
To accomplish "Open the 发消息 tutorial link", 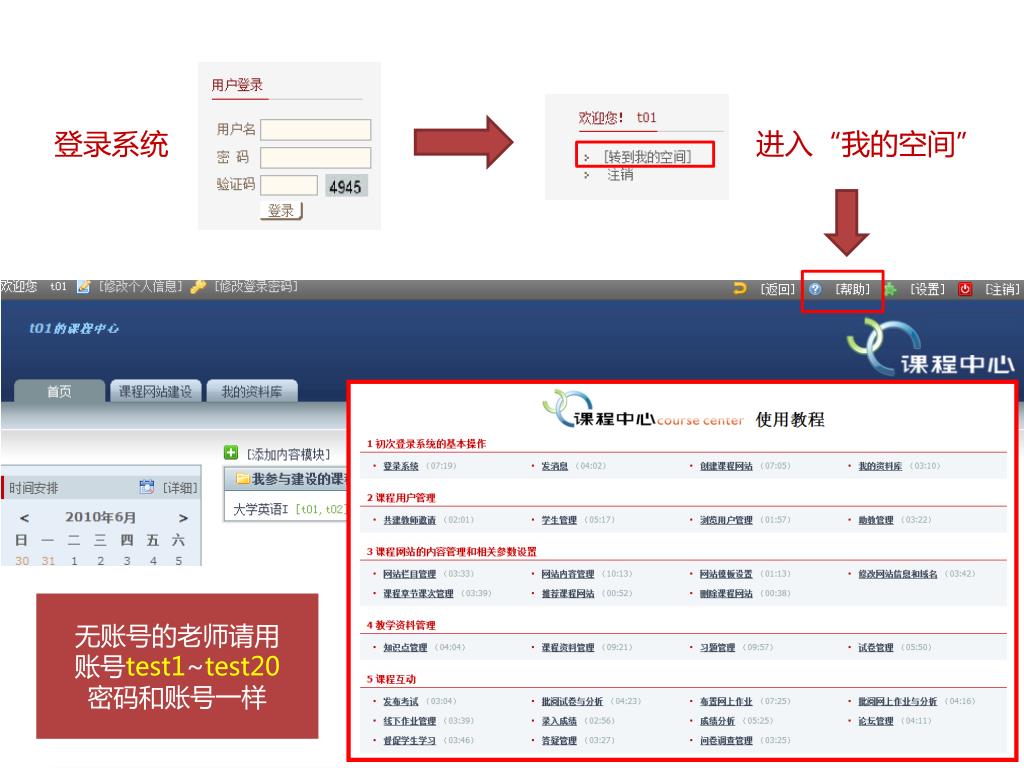I will (554, 466).
